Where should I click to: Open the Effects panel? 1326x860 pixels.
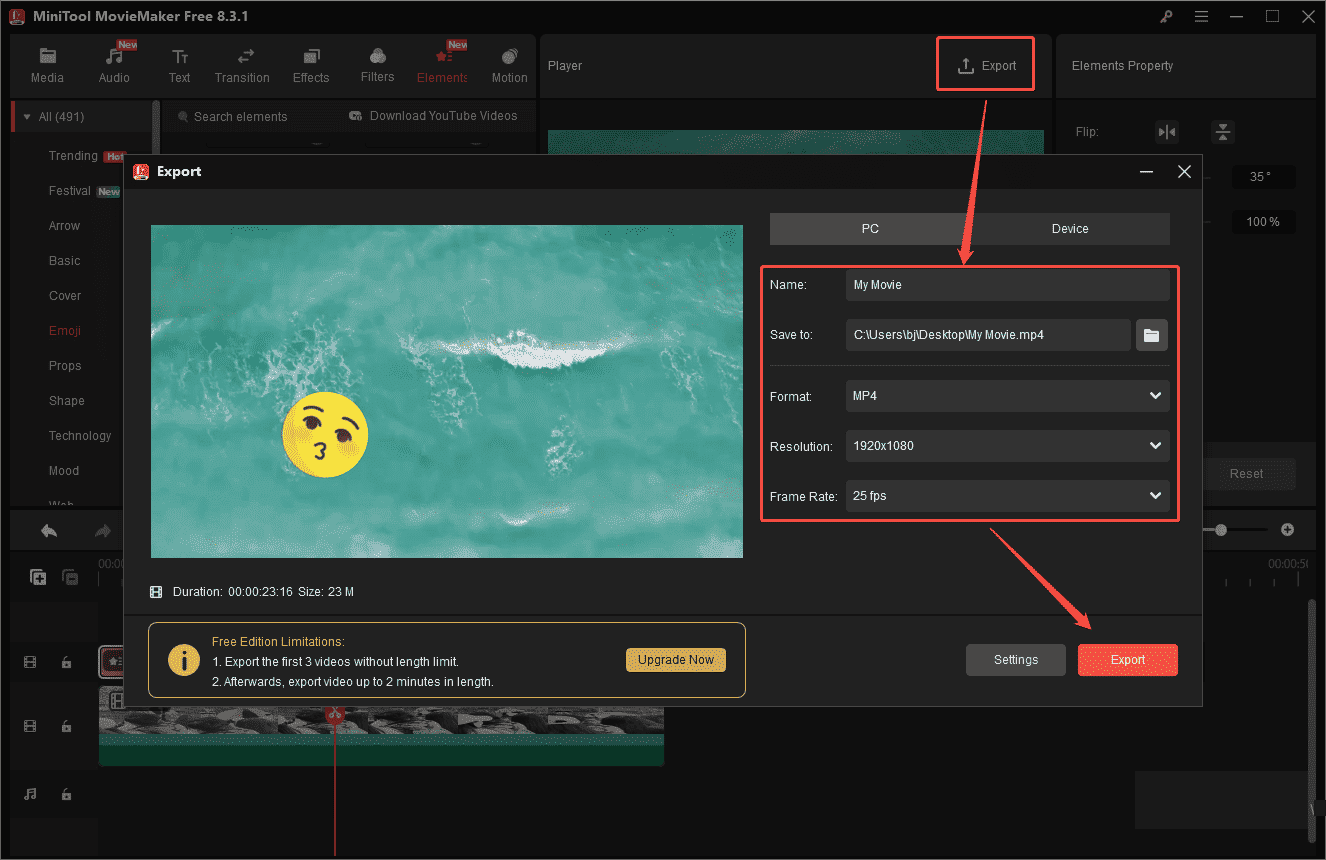310,63
